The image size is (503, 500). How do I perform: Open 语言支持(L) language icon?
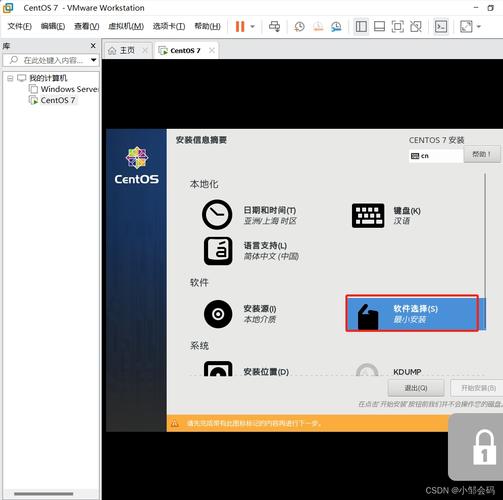click(x=218, y=251)
